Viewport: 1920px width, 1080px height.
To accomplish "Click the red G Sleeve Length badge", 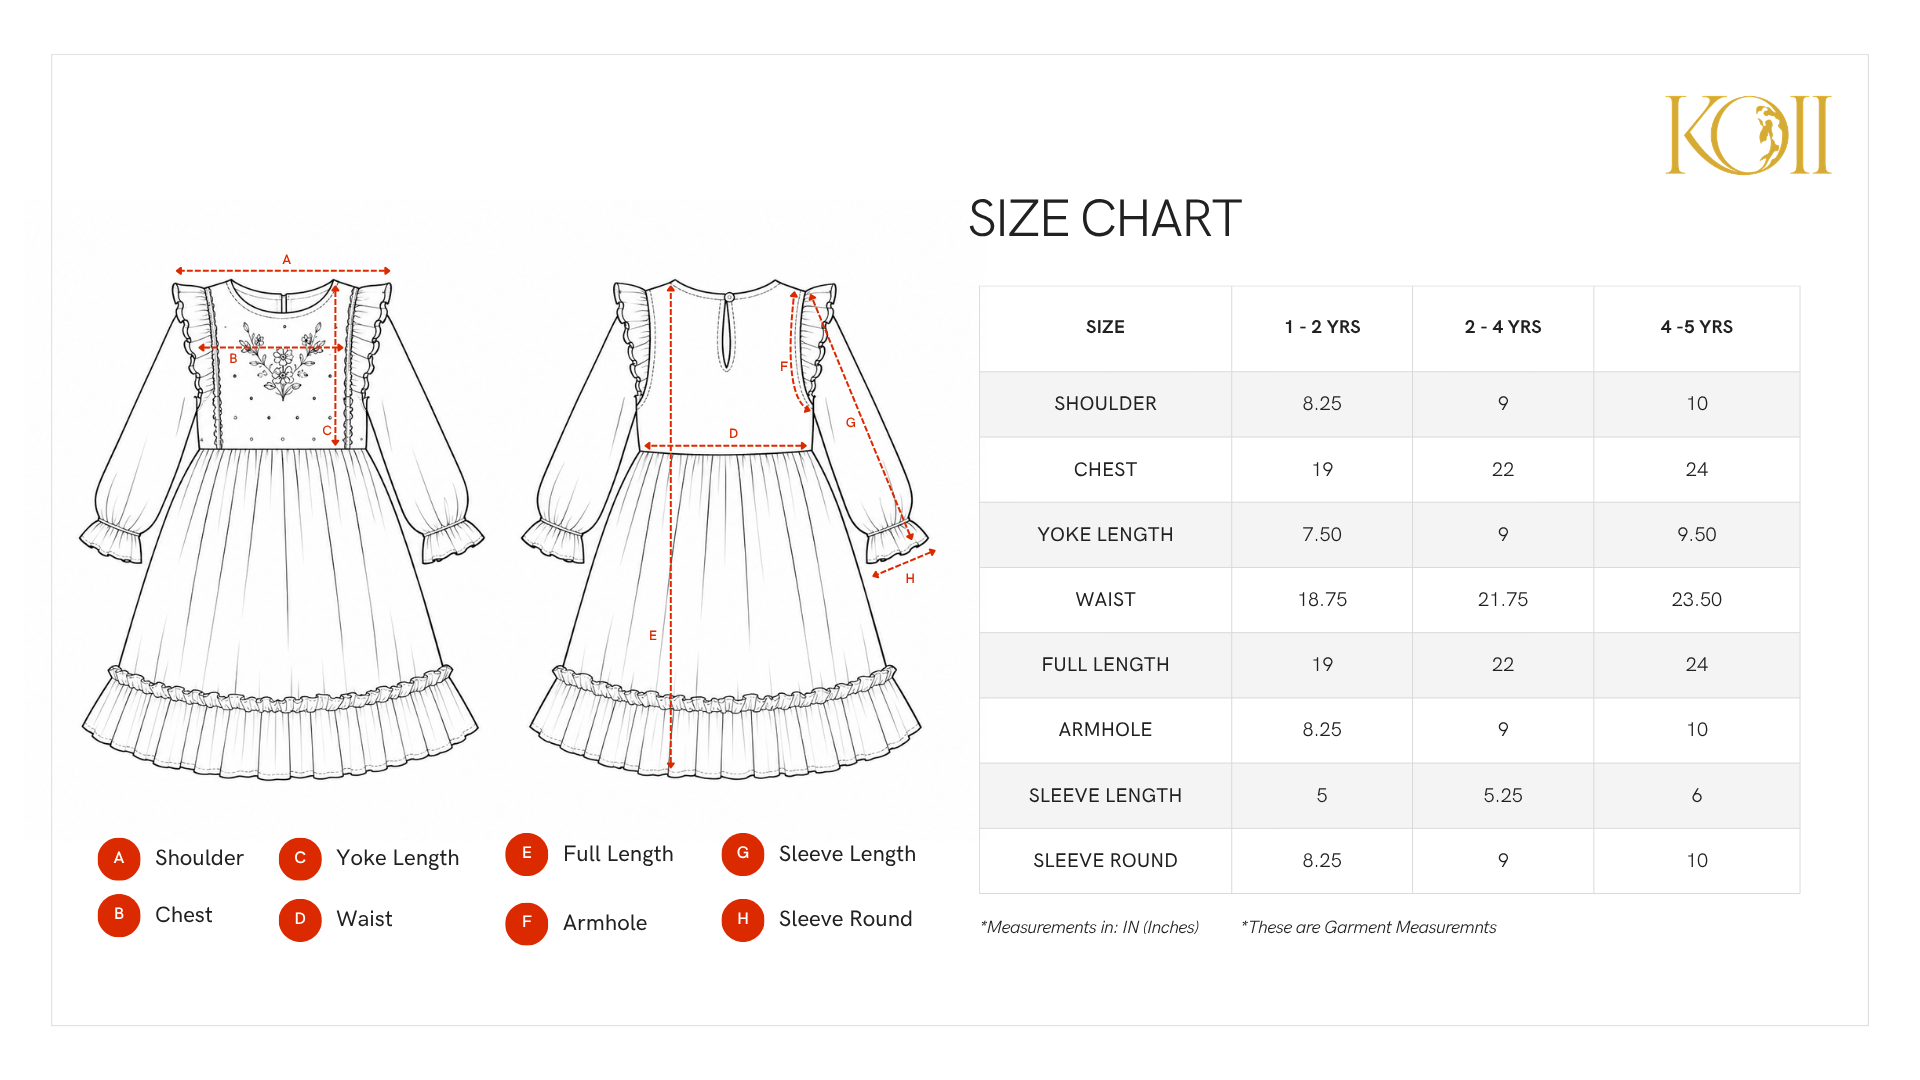I will 743,854.
